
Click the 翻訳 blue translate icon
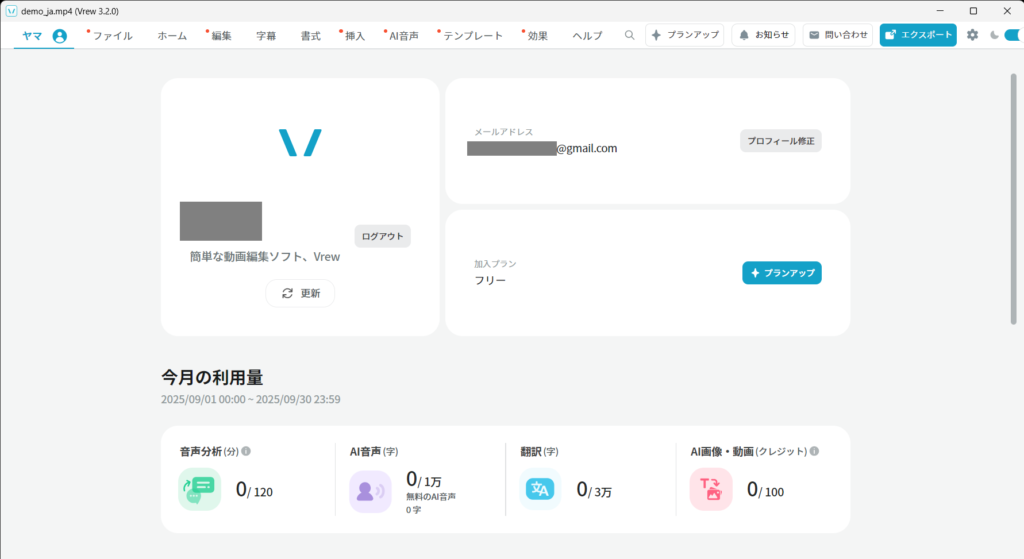coord(540,489)
